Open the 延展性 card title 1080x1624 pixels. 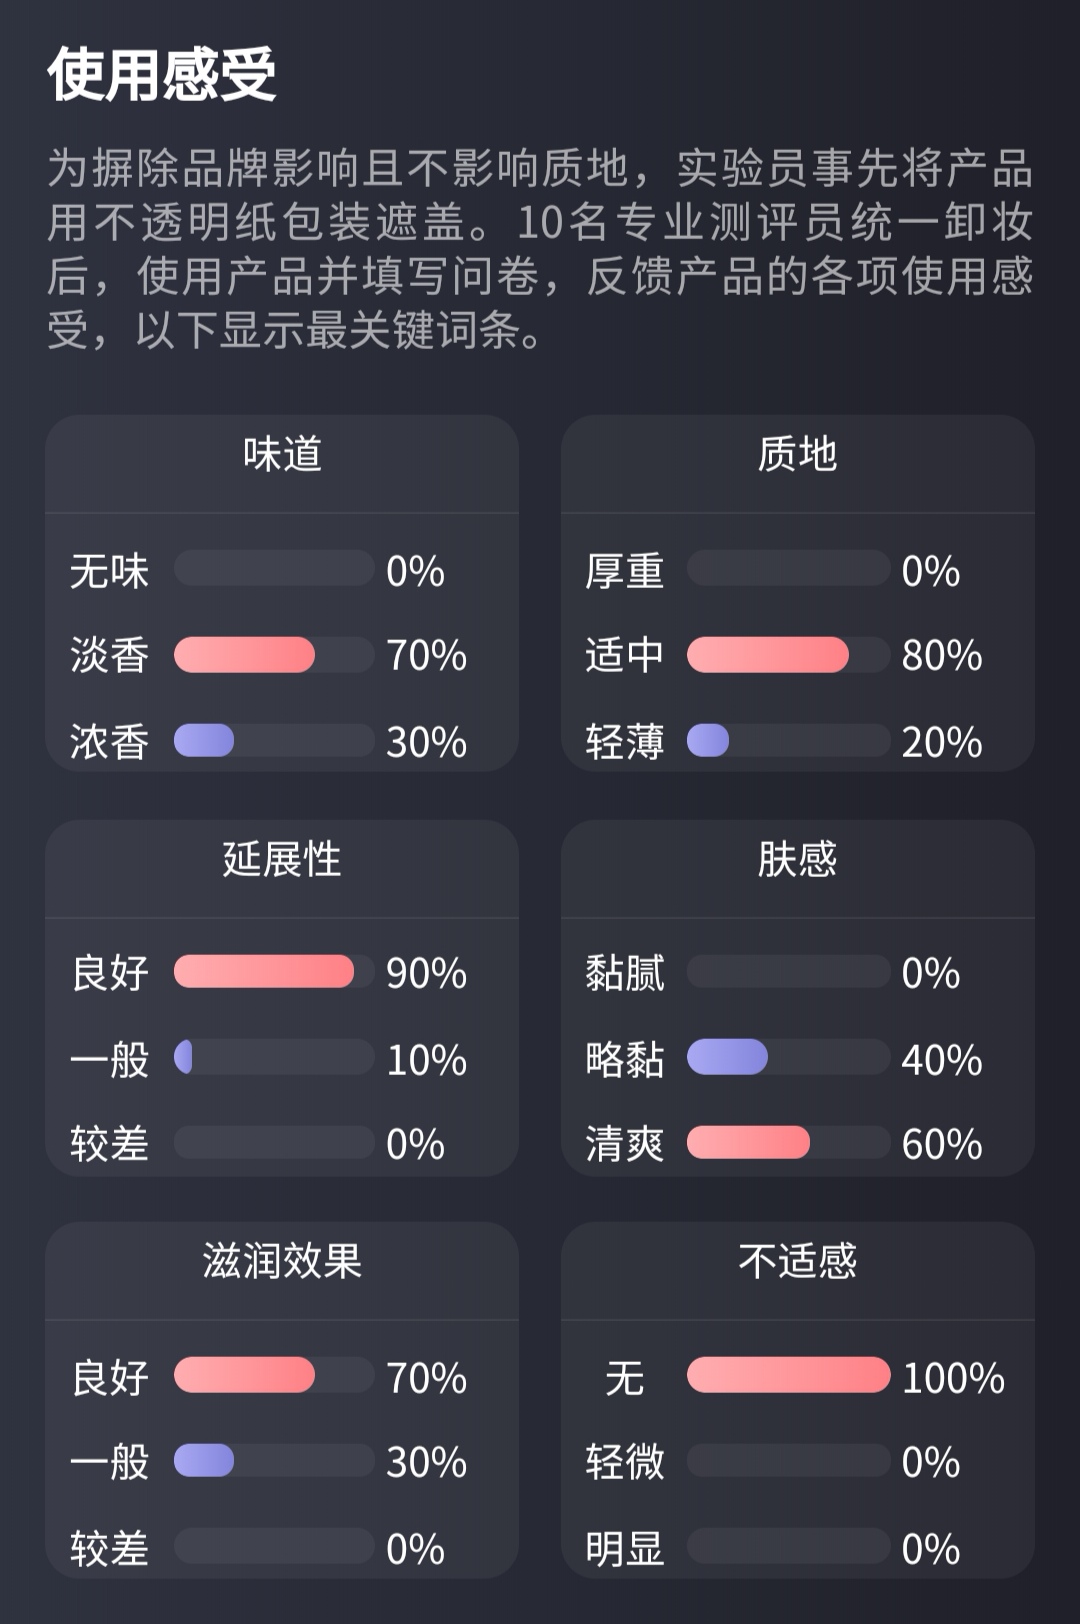pyautogui.click(x=282, y=859)
